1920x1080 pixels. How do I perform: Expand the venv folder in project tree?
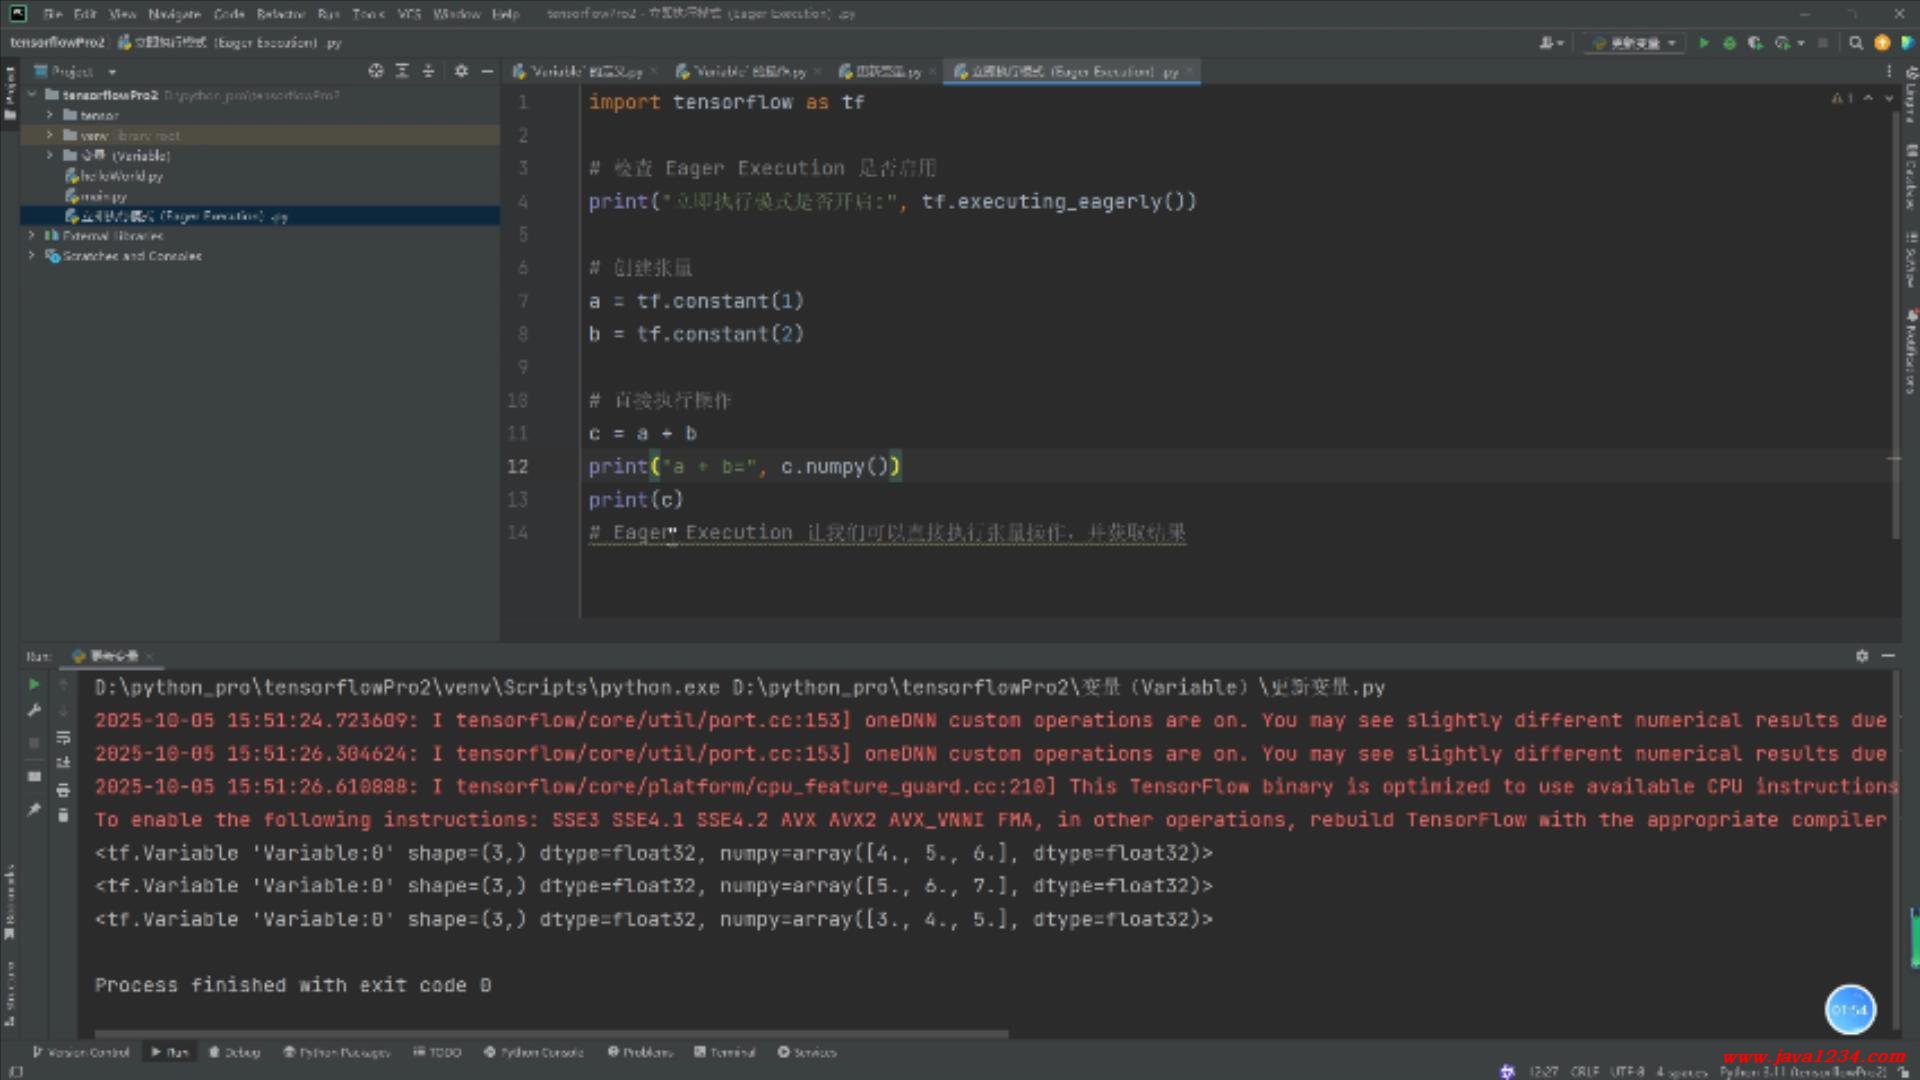pos(50,135)
